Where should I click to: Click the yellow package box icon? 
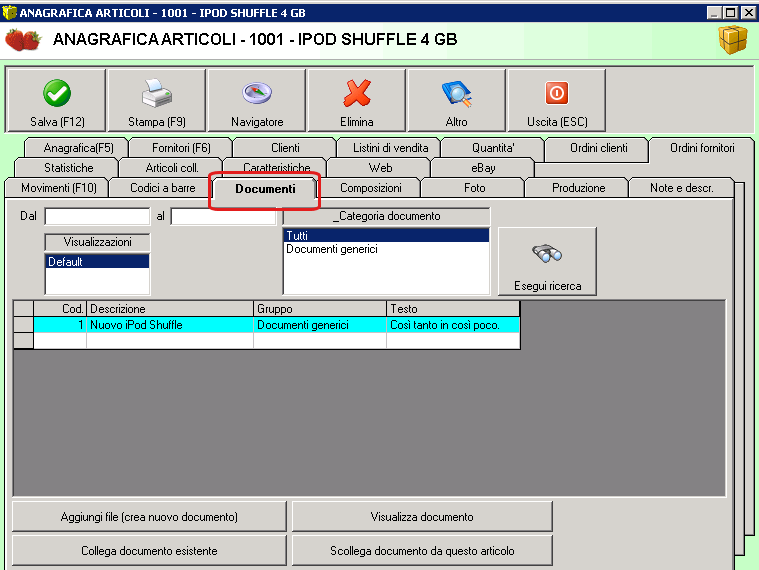[x=733, y=40]
